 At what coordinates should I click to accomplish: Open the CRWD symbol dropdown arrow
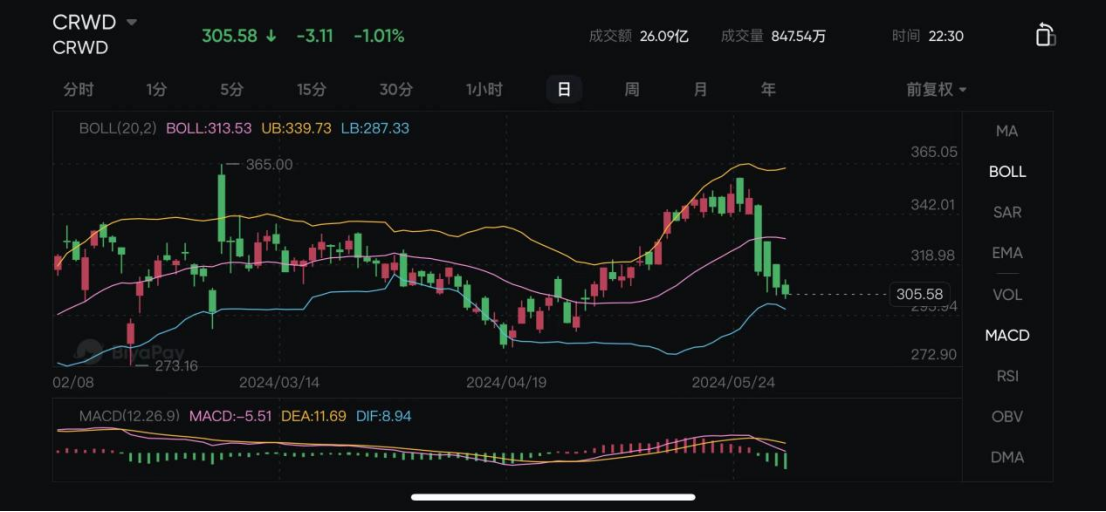[x=131, y=22]
